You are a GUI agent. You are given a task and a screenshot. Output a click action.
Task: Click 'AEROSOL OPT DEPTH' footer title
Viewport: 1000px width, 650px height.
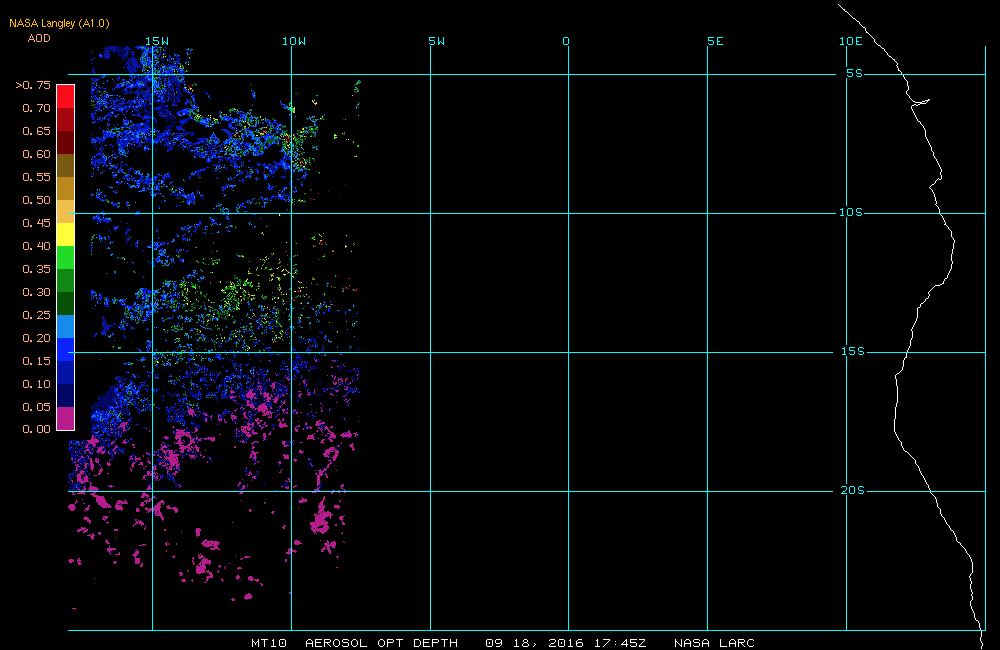(x=381, y=643)
